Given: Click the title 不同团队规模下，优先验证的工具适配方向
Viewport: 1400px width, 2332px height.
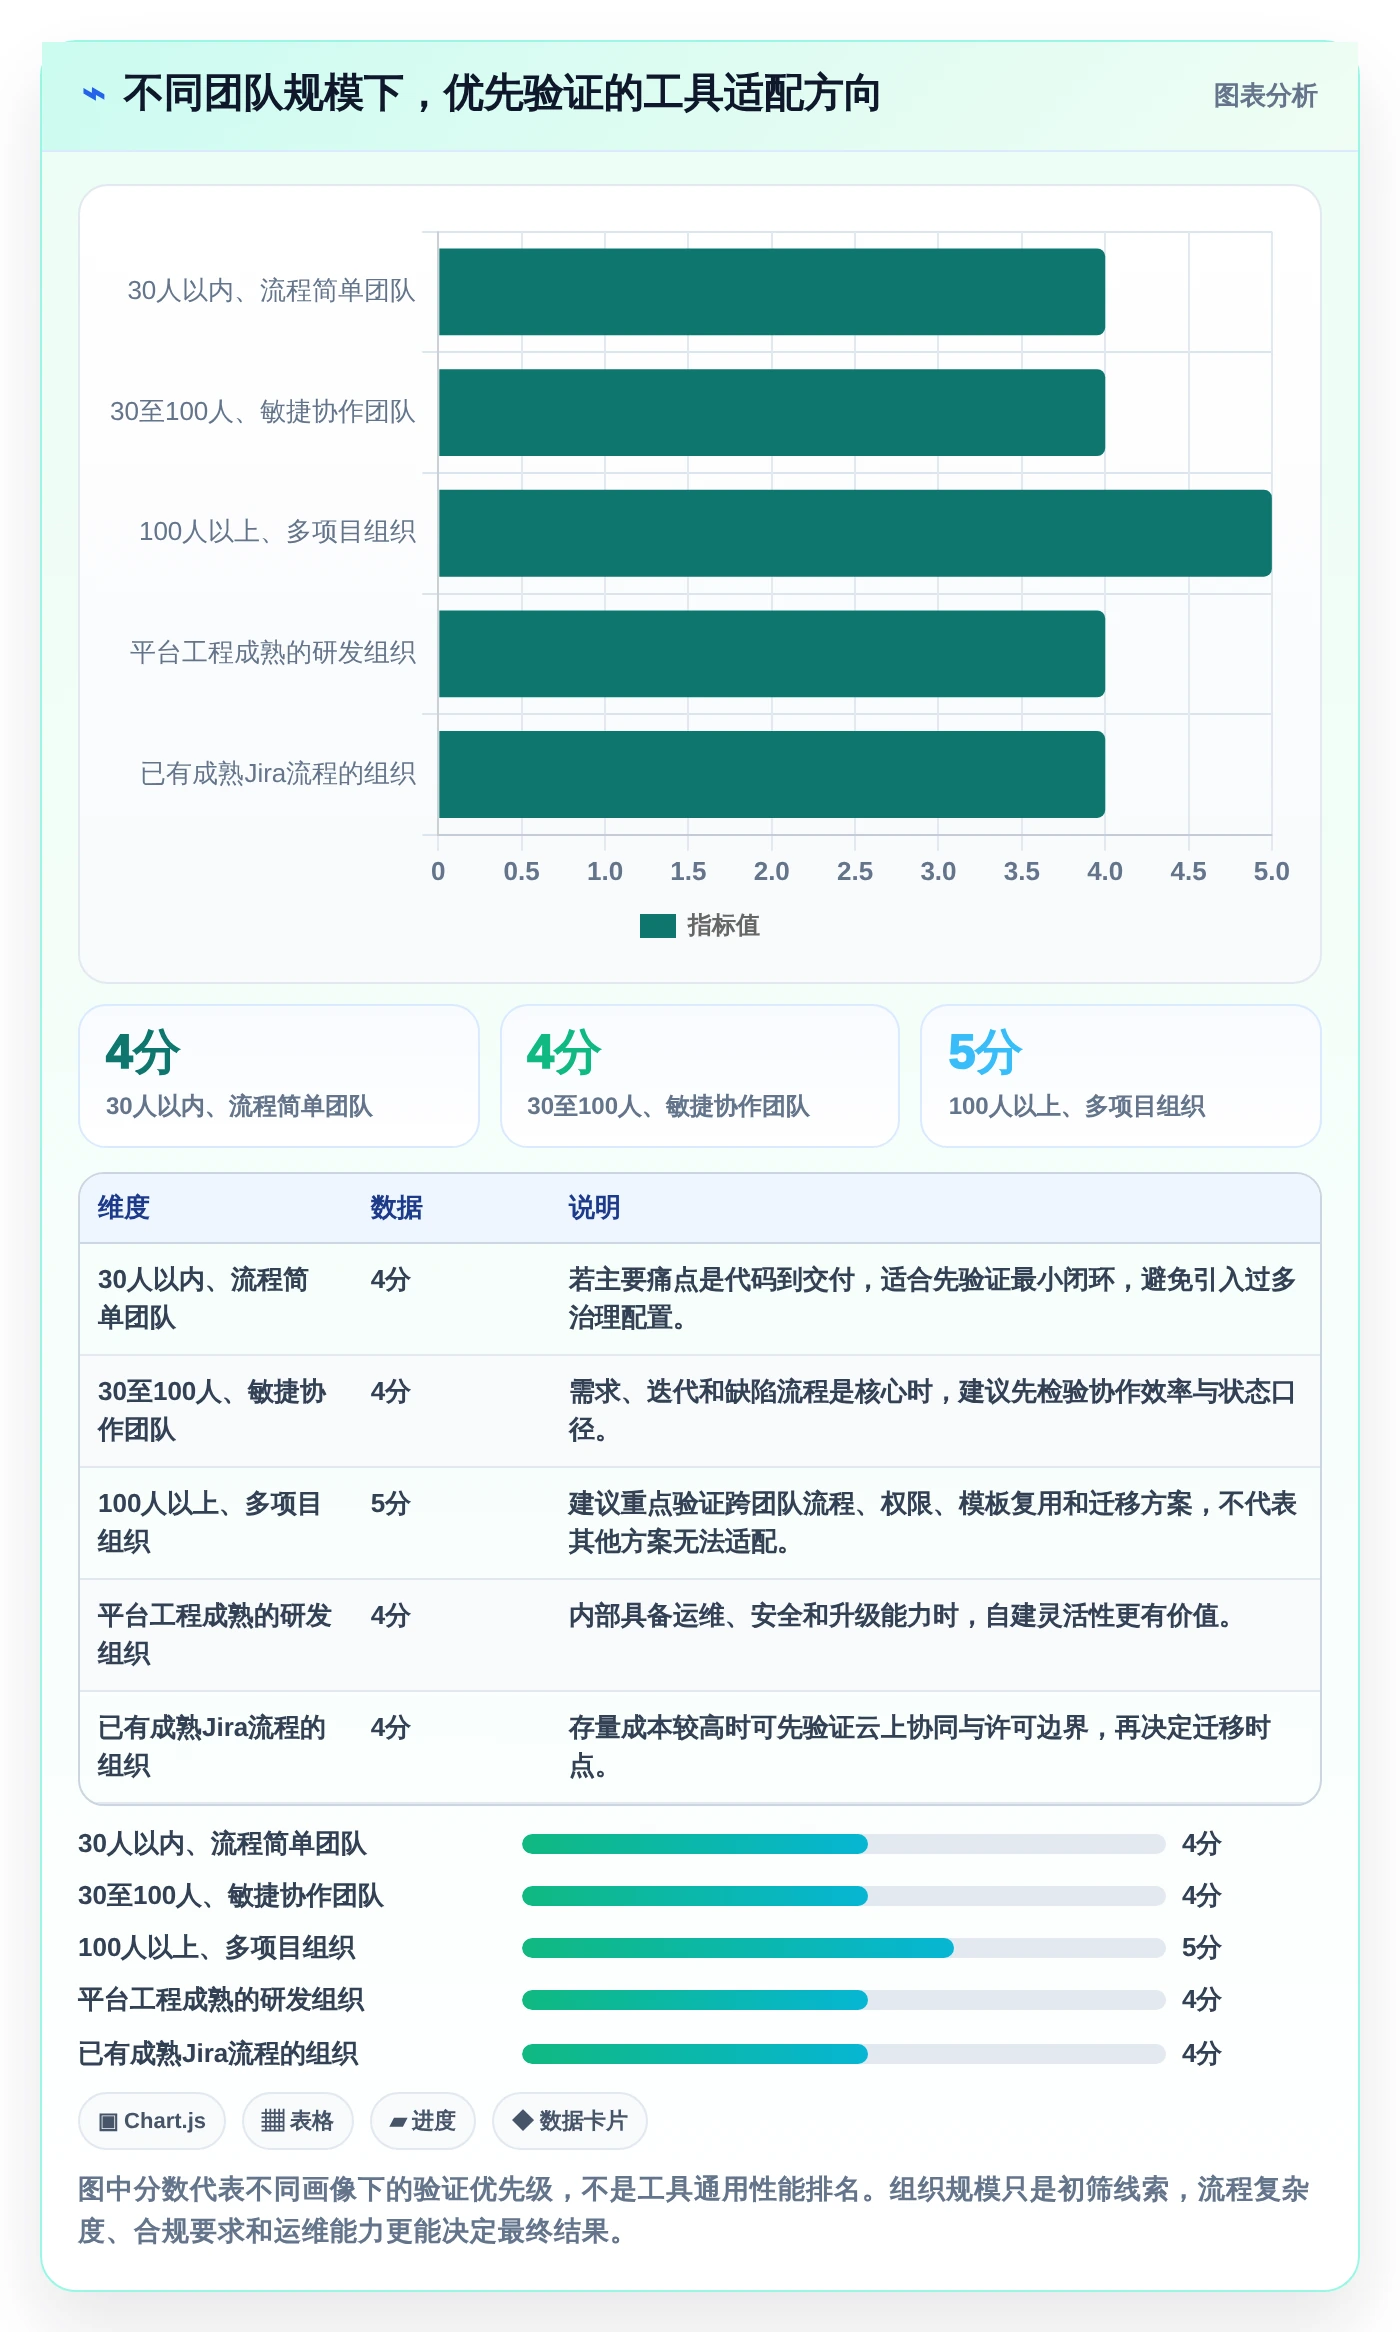Looking at the screenshot, I should click(501, 94).
